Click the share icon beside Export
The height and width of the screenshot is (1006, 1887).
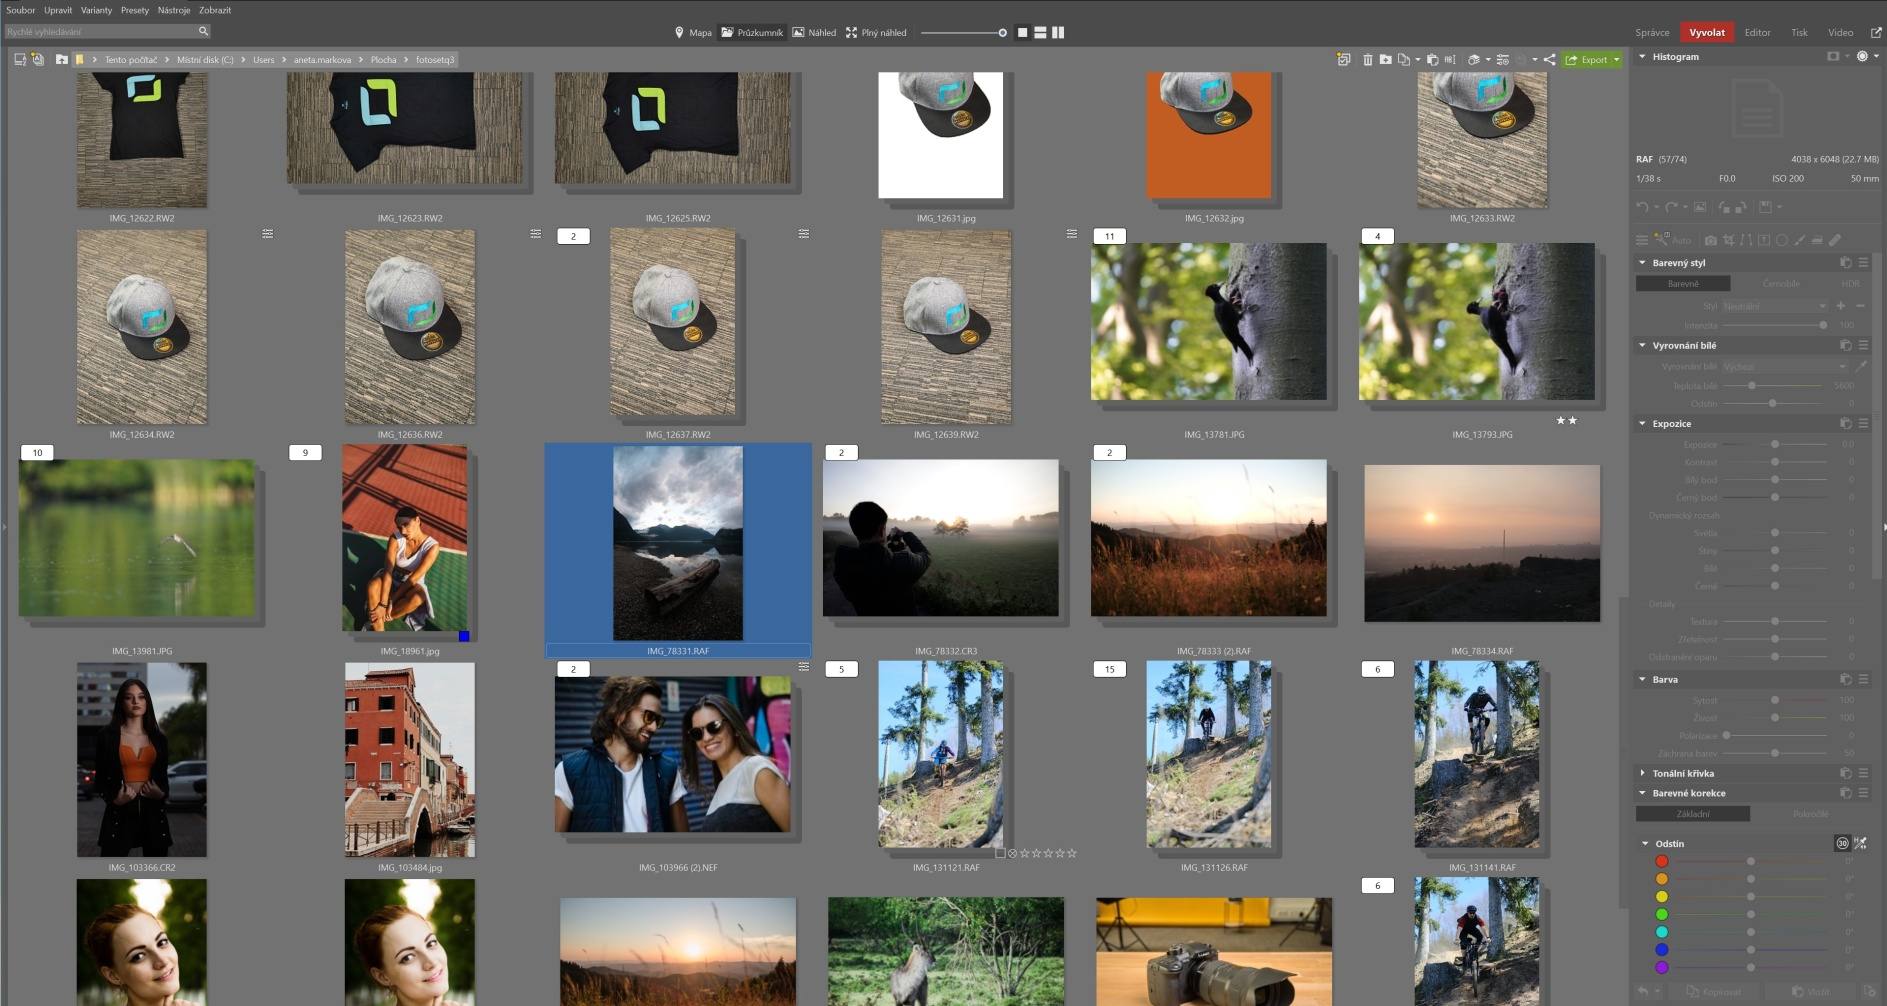[x=1549, y=60]
